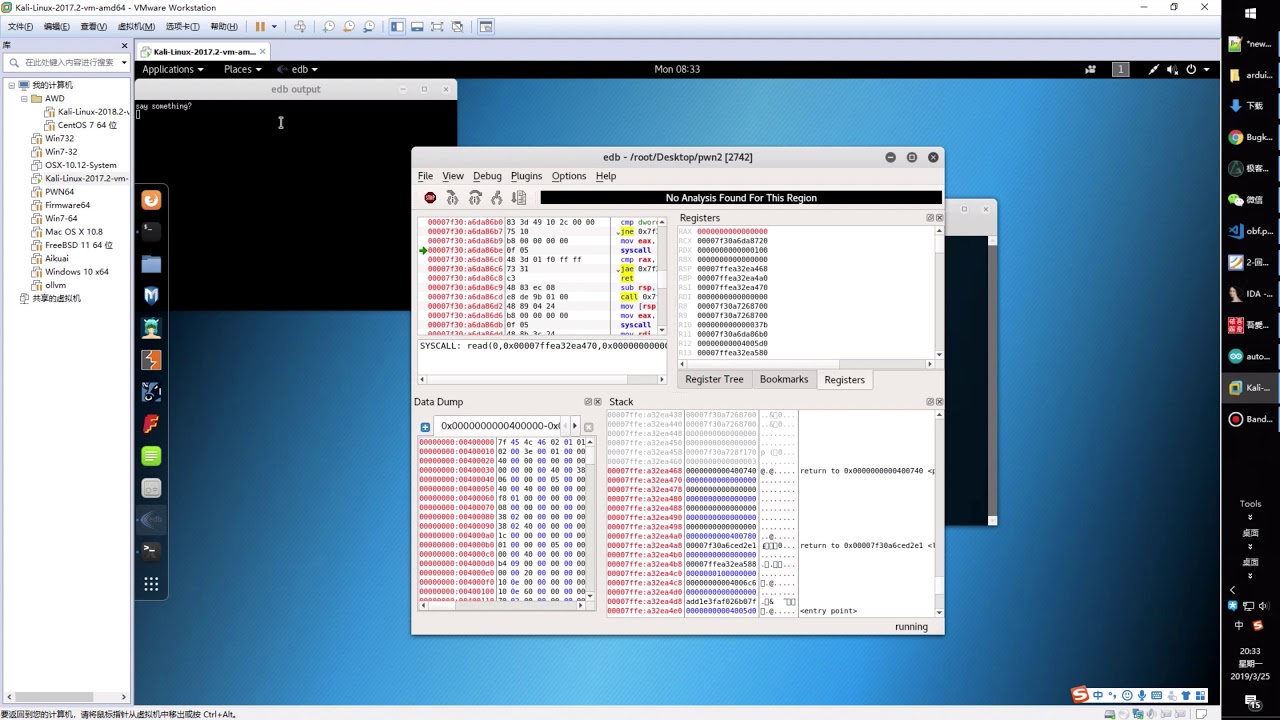
Task: Click VMware snapshot manager icon
Action: [x=369, y=27]
